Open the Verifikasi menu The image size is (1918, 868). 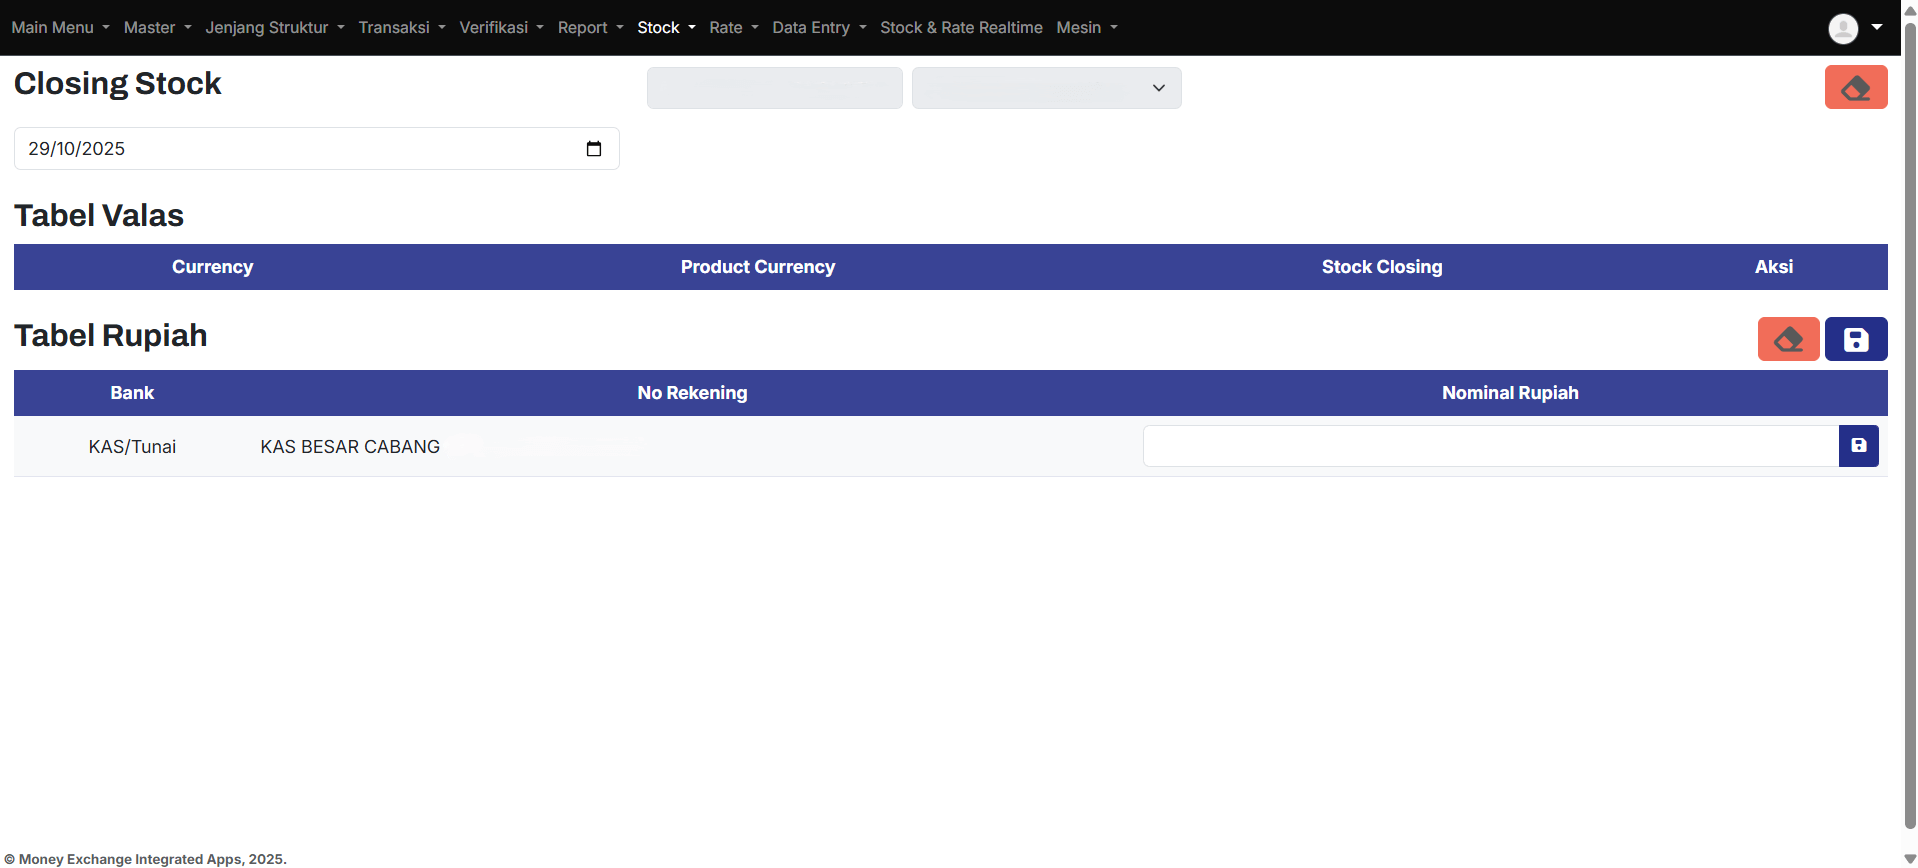[501, 28]
